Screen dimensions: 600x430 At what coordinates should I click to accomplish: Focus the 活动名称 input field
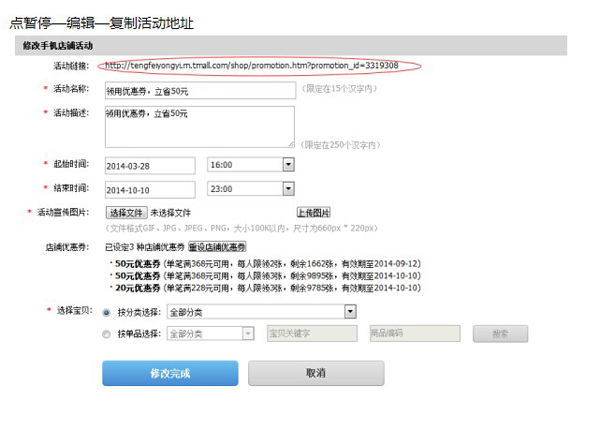pos(200,91)
